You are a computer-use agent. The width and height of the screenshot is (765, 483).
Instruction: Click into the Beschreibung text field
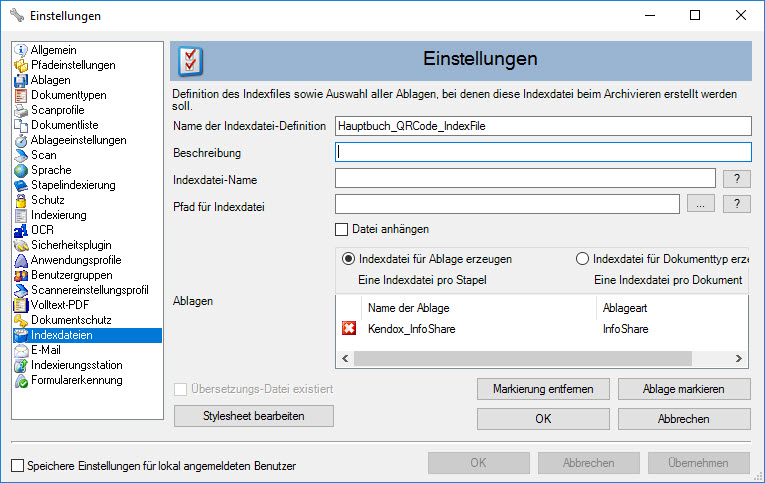click(543, 153)
